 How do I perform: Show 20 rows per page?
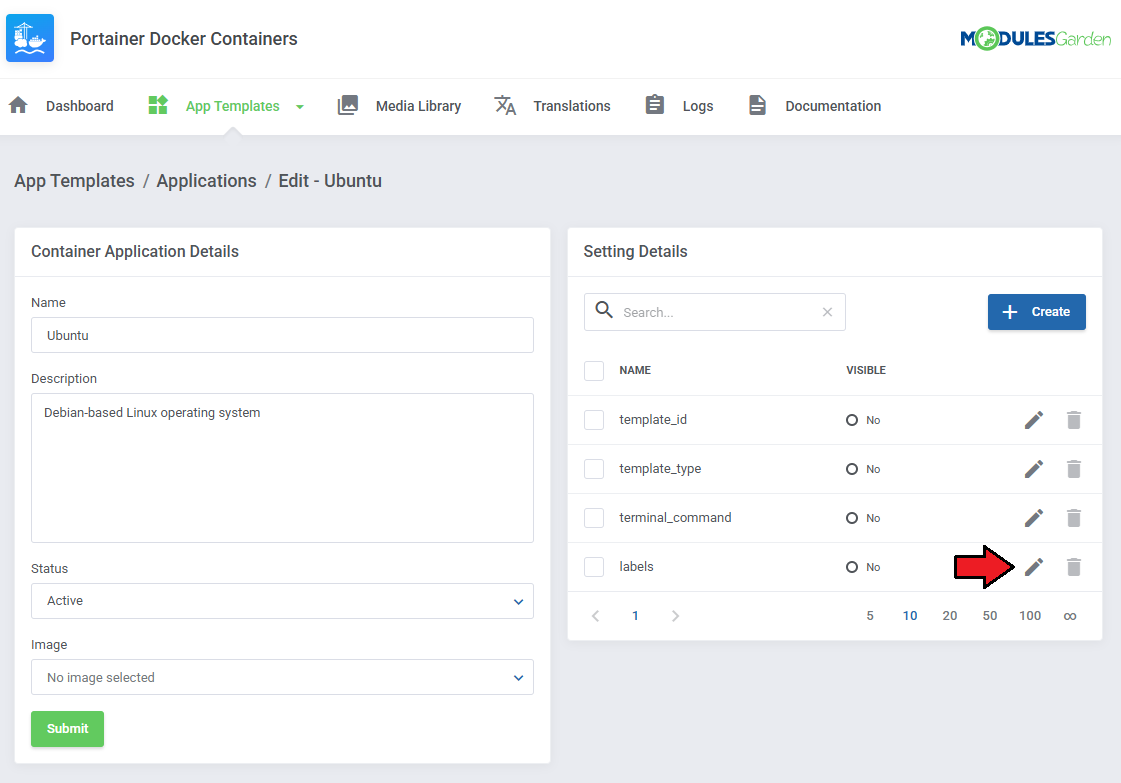pos(949,616)
